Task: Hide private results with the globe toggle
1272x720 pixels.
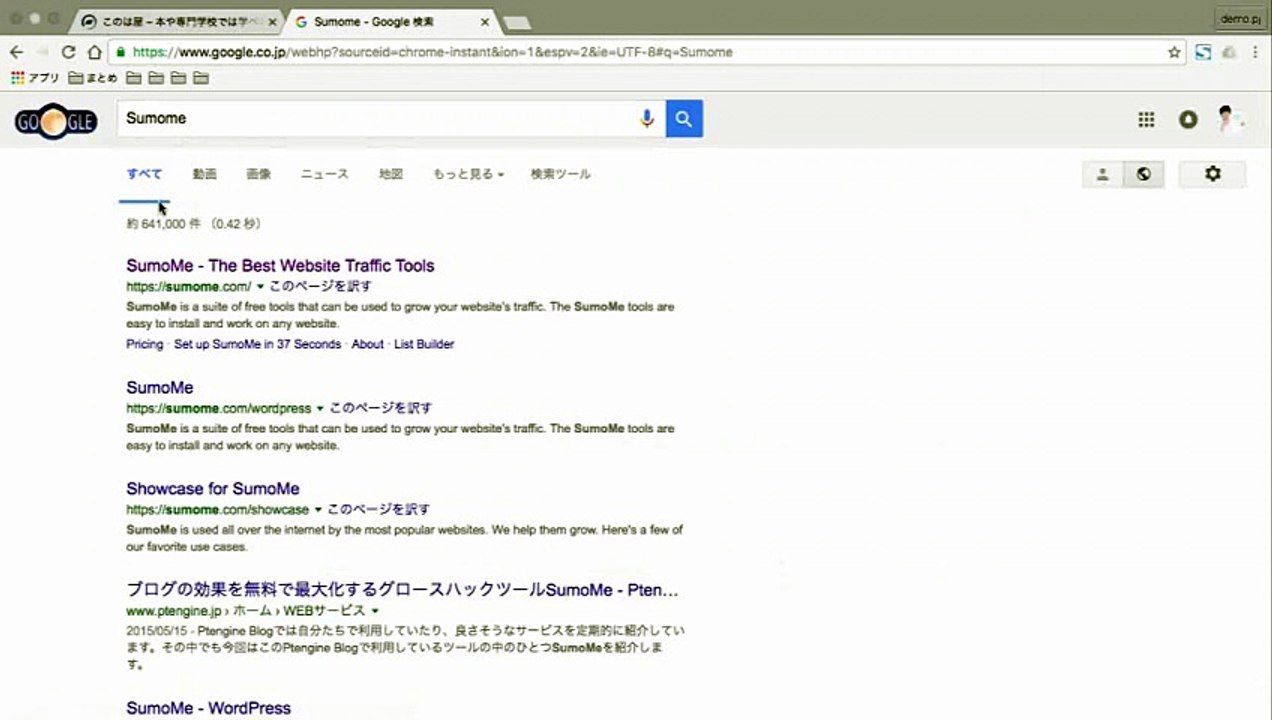Action: pos(1144,174)
